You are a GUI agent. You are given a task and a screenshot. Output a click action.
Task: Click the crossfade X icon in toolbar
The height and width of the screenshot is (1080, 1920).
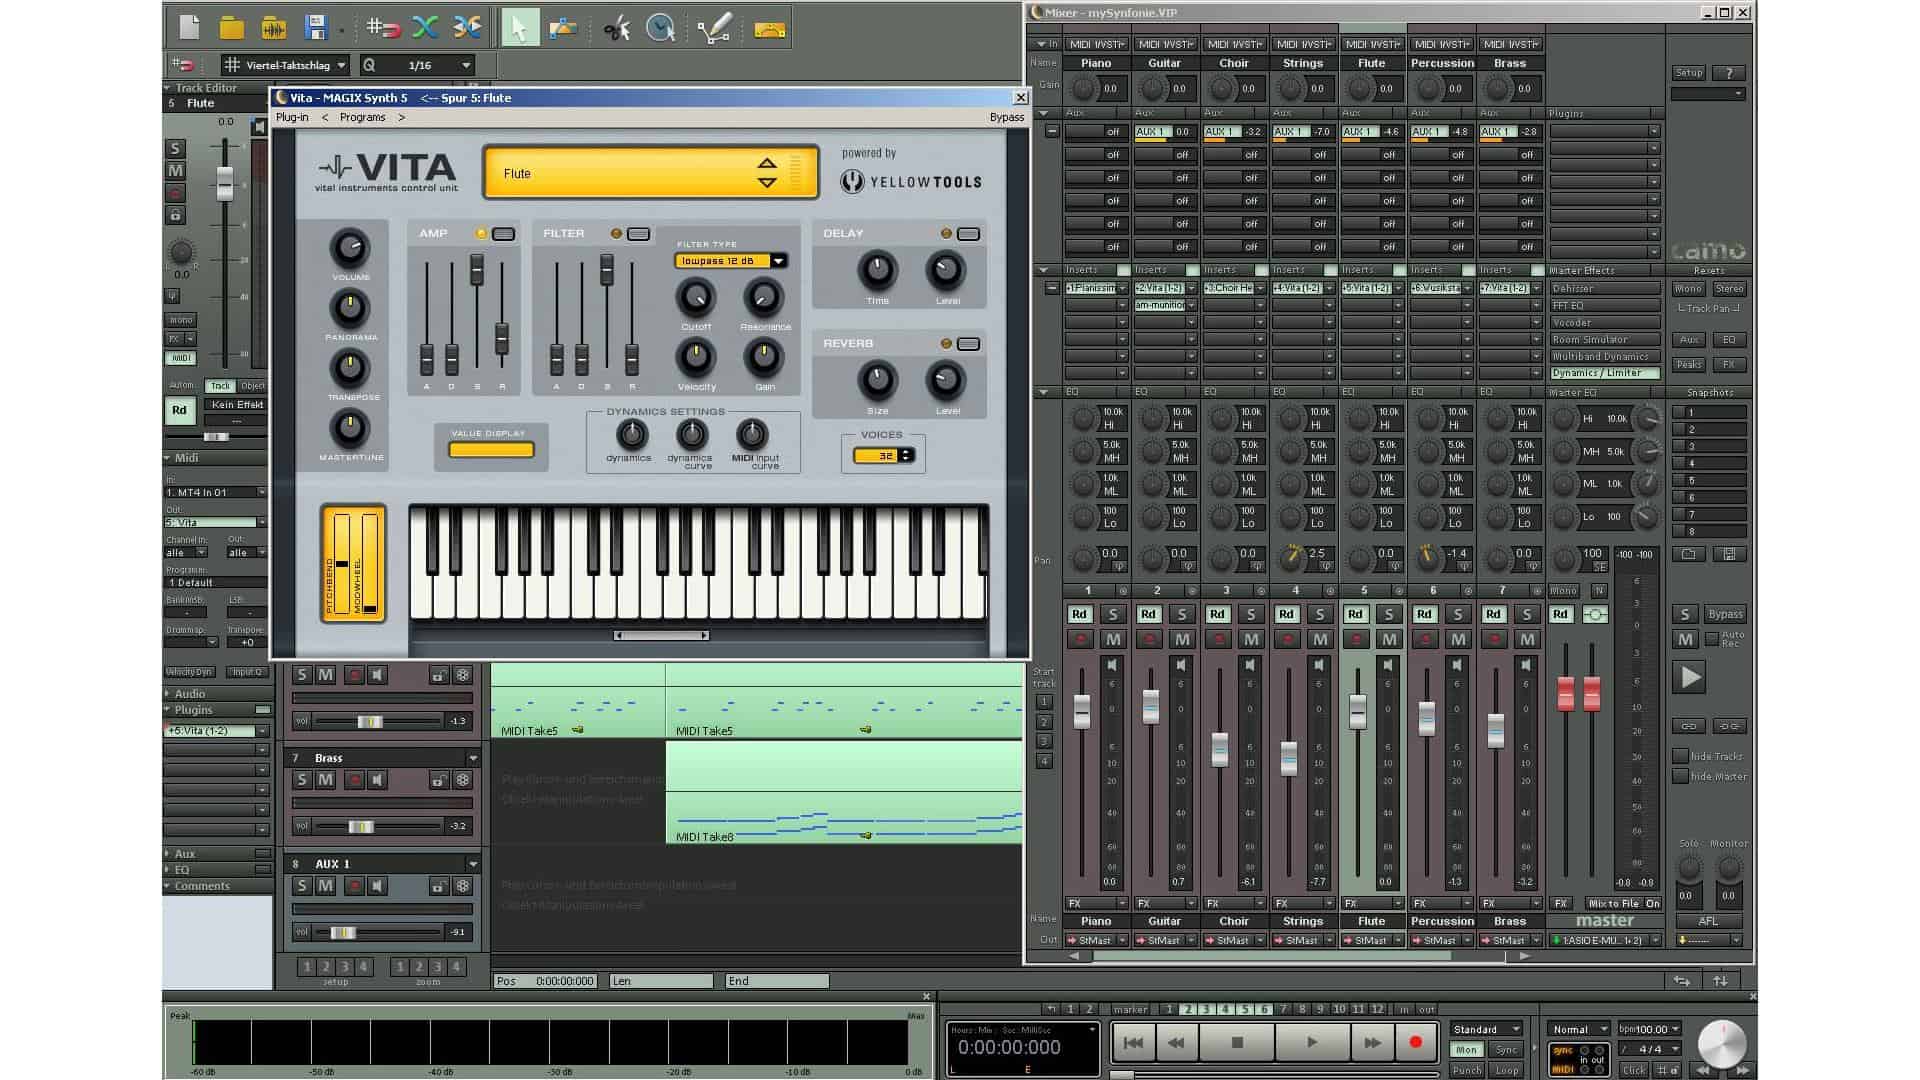point(425,28)
